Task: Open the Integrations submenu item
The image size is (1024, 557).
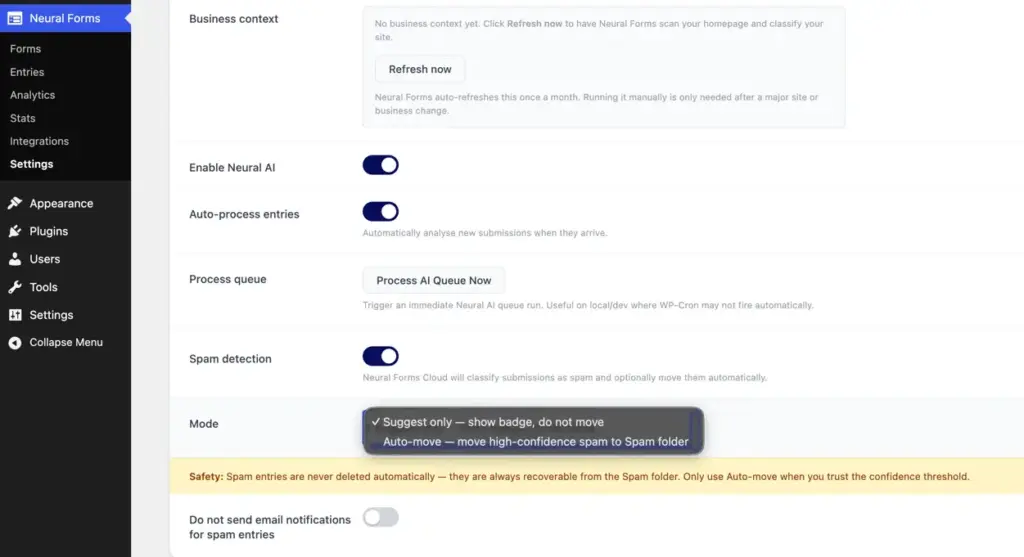Action: click(x=39, y=141)
